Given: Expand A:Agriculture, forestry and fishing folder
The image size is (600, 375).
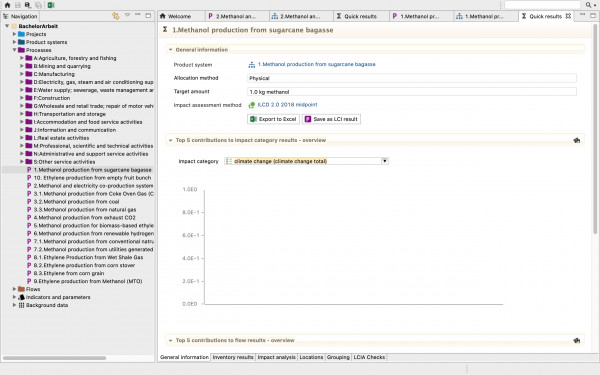Looking at the screenshot, I should tap(22, 58).
